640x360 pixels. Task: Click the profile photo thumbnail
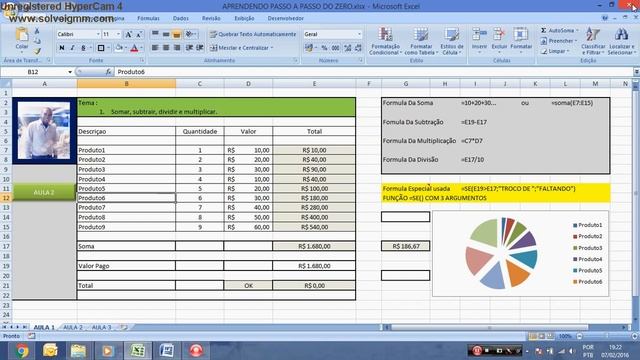[44, 131]
